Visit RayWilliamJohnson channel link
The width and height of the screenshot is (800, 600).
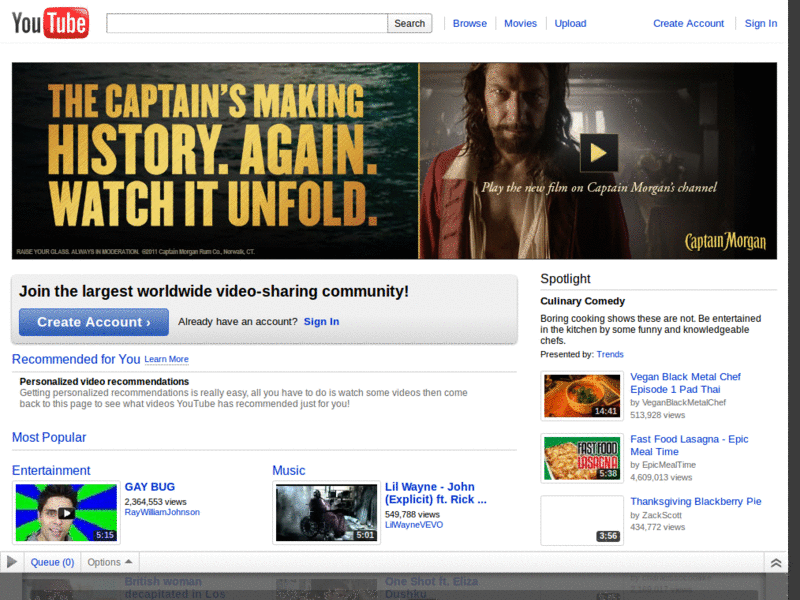coord(162,512)
